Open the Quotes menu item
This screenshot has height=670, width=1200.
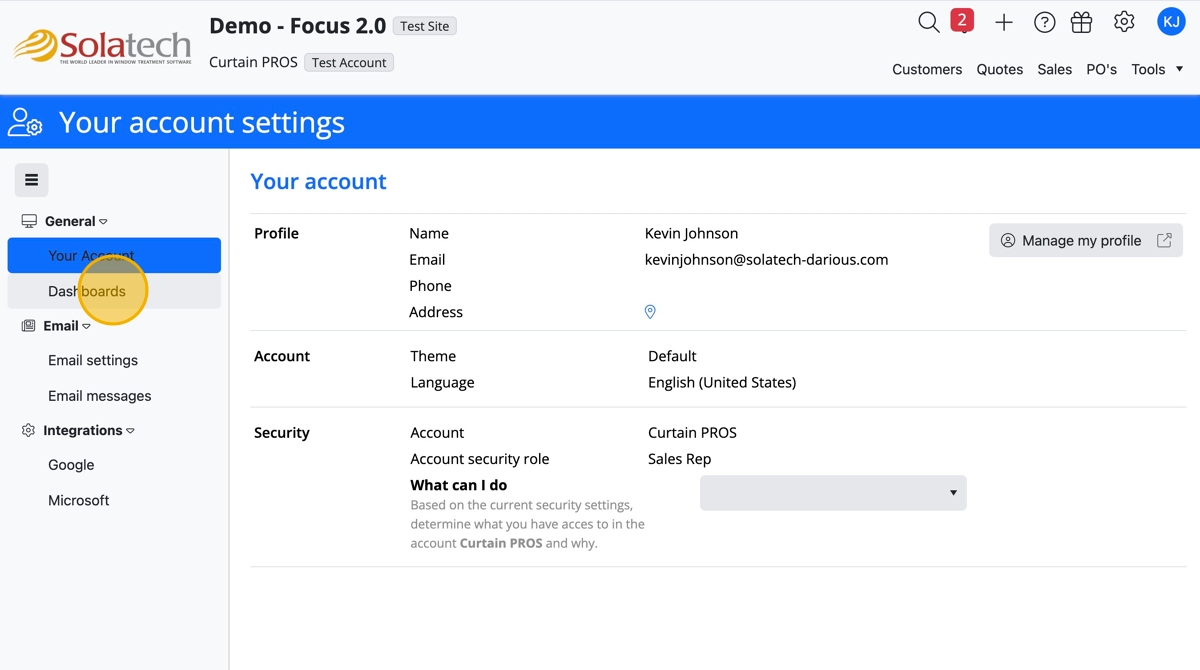[x=999, y=69]
